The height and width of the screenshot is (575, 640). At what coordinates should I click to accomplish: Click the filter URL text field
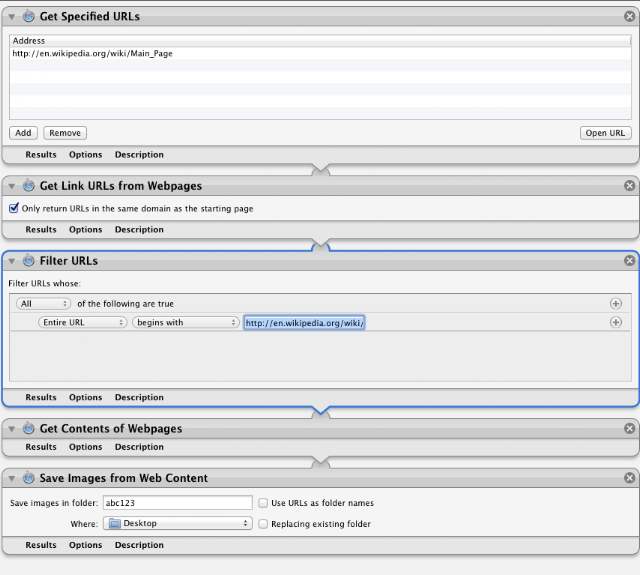(x=304, y=323)
